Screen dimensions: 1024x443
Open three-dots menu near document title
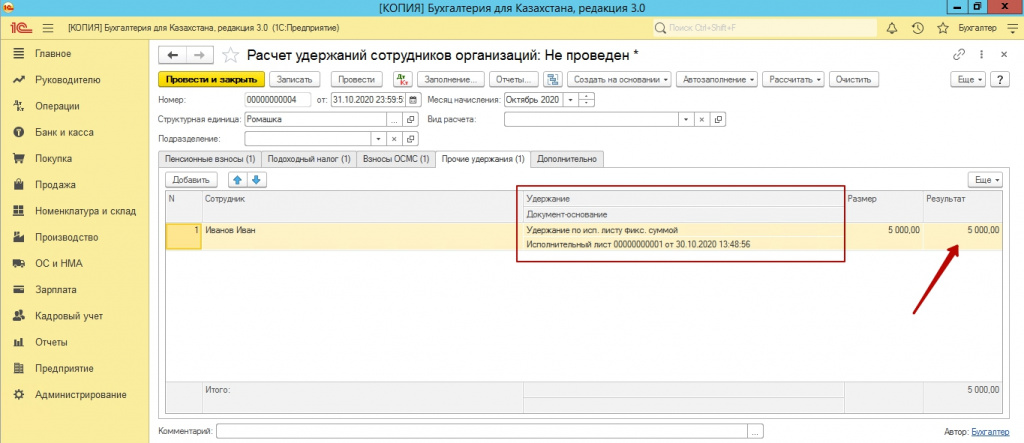(x=982, y=55)
